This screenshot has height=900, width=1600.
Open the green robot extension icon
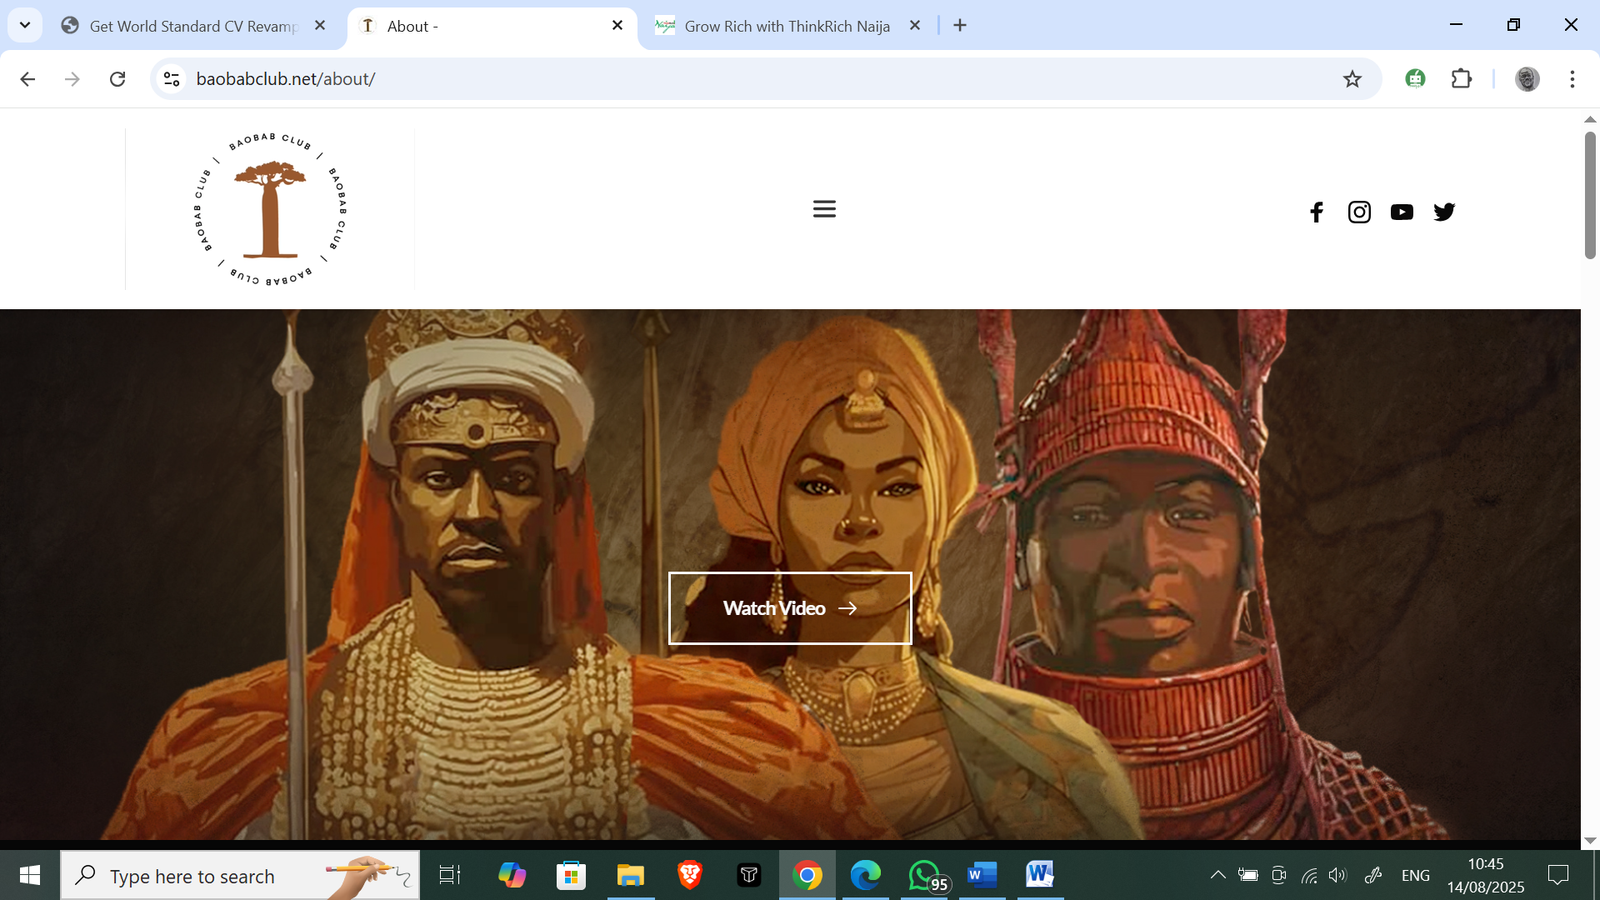pos(1415,78)
